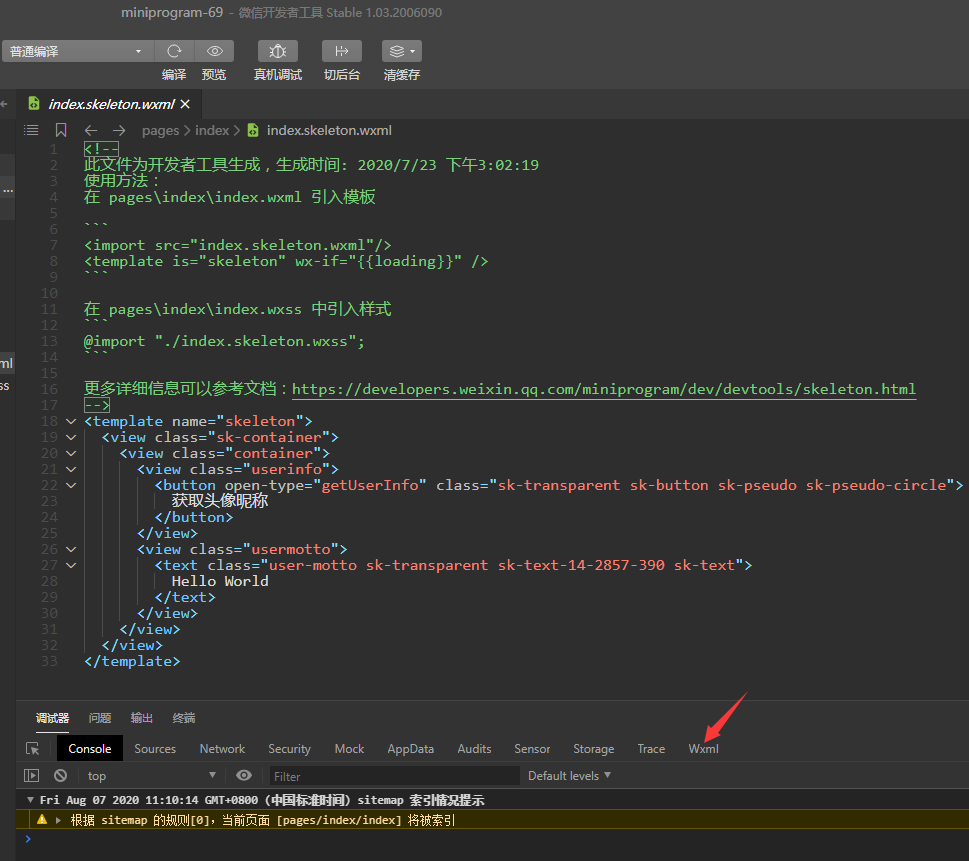Screen dimensions: 969x861
Task: Click the switch-to-background icon
Action: pyautogui.click(x=342, y=51)
